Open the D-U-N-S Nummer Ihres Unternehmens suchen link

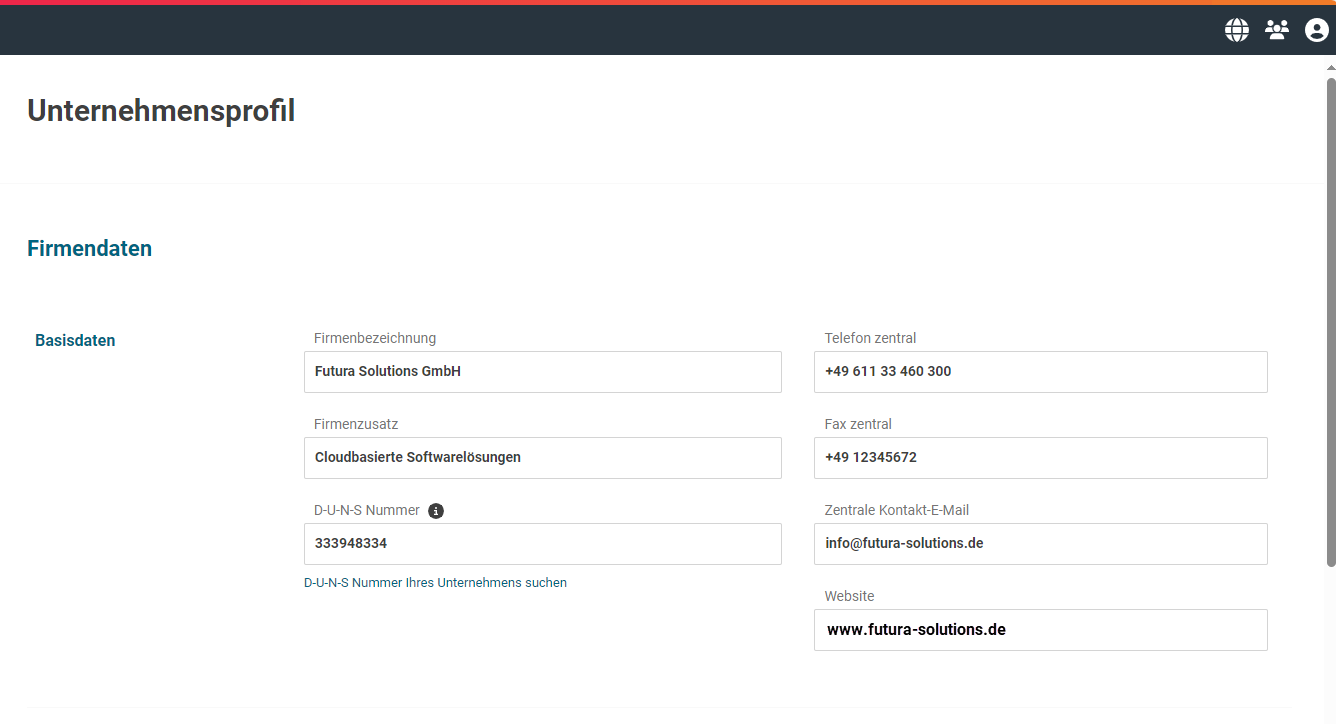coord(435,583)
